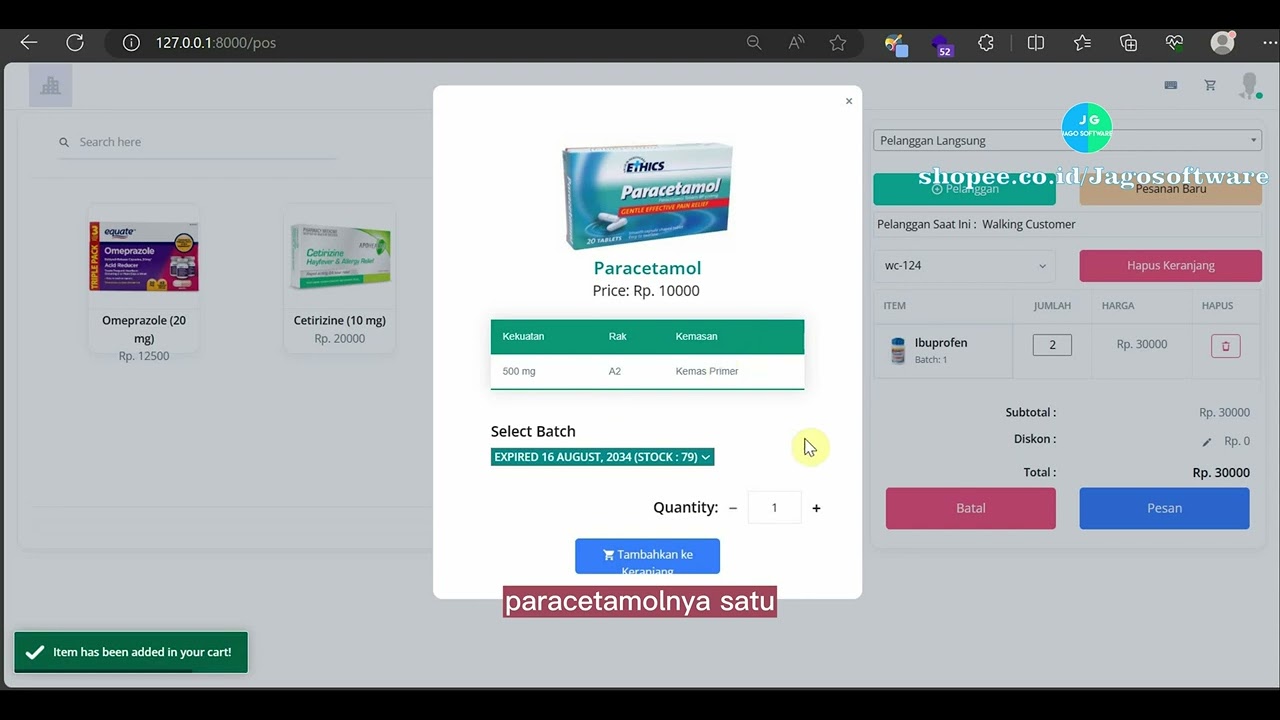Toggle split screen view icon
1280x720 pixels.
(1036, 42)
